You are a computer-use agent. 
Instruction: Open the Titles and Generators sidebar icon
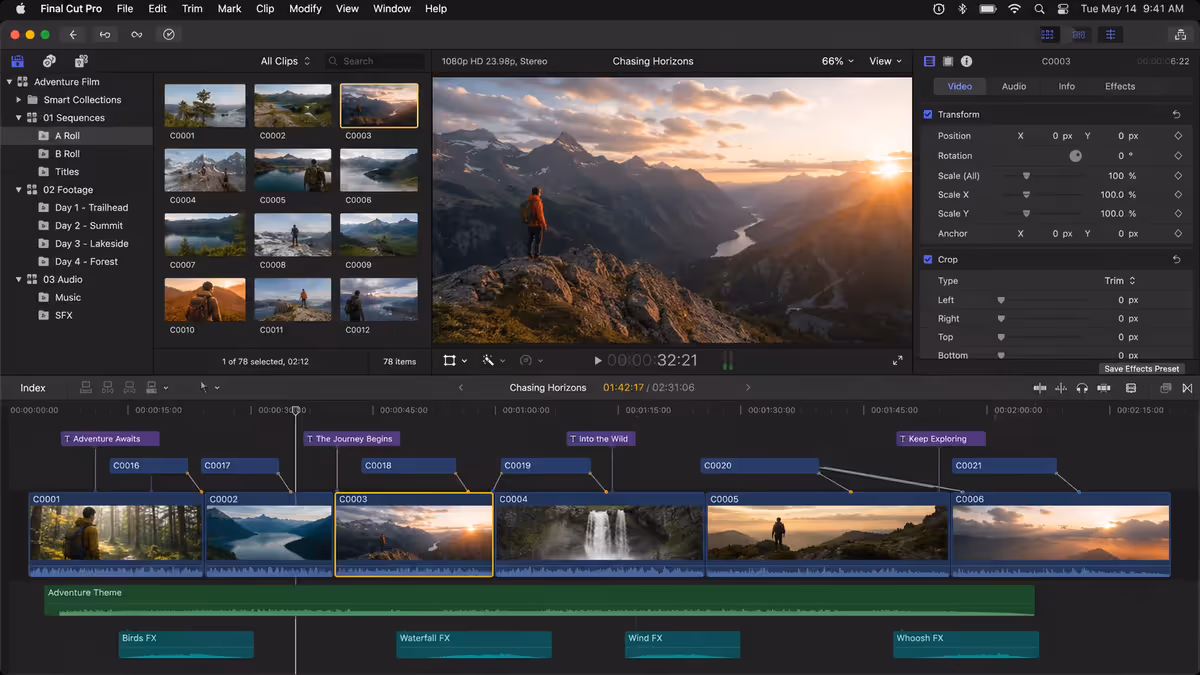point(80,61)
